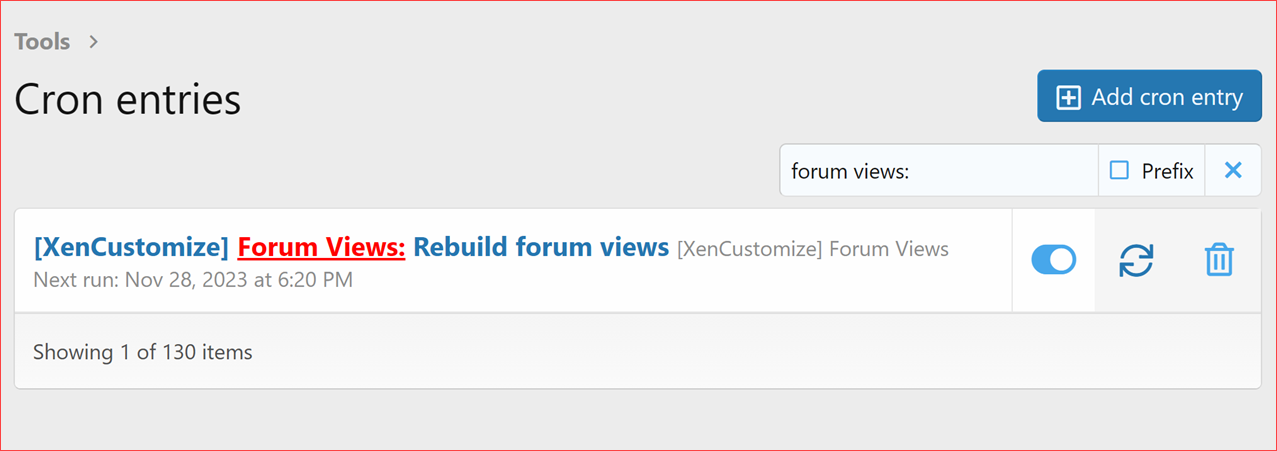The image size is (1277, 451).
Task: Click the Showing 1 of 130 items footer
Action: (x=142, y=352)
